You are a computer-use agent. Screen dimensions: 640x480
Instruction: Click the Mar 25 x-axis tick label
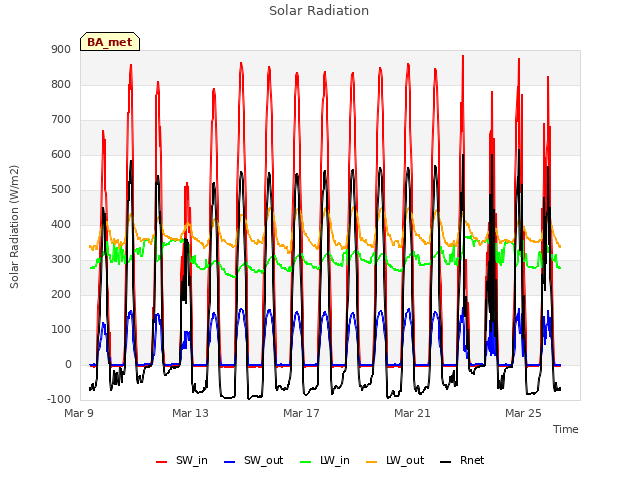(x=523, y=413)
